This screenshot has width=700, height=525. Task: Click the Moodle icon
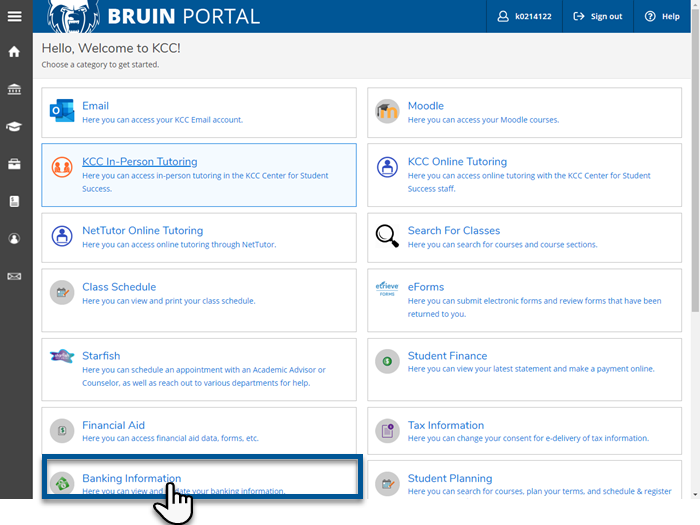coord(387,111)
